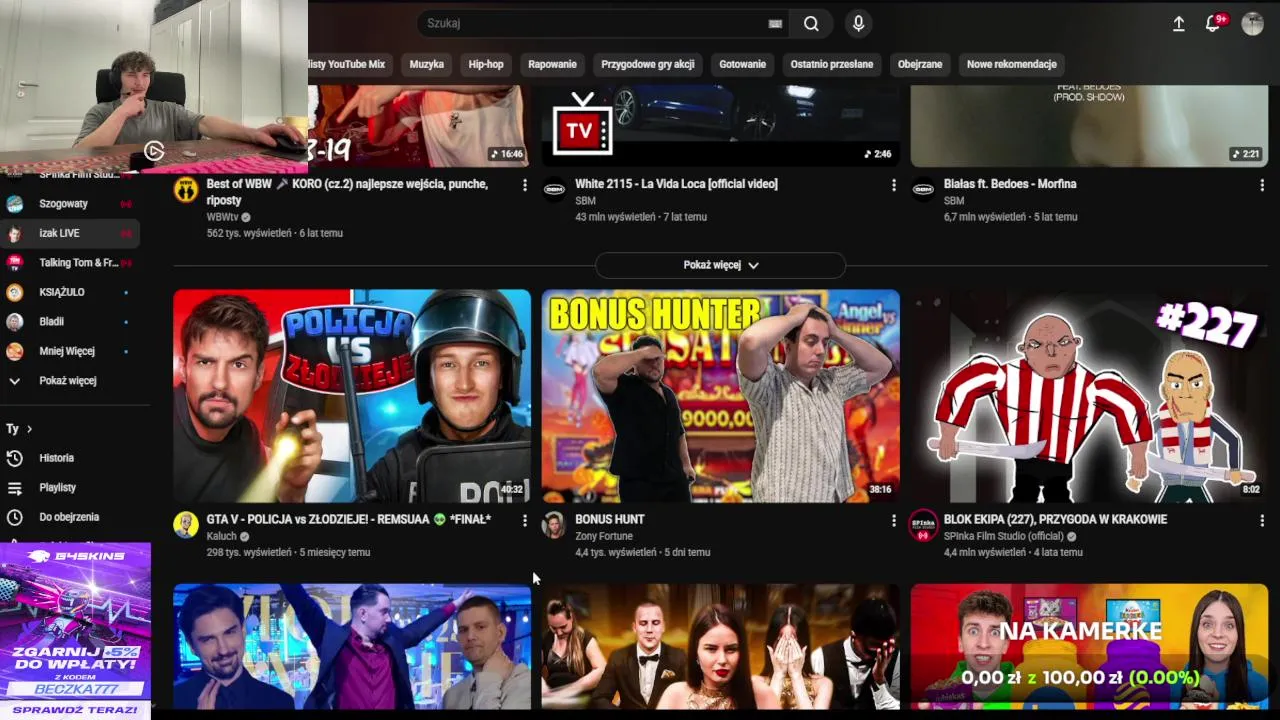Viewport: 1280px width, 720px height.
Task: Open options menu for GTA V Policja video
Action: coord(524,520)
